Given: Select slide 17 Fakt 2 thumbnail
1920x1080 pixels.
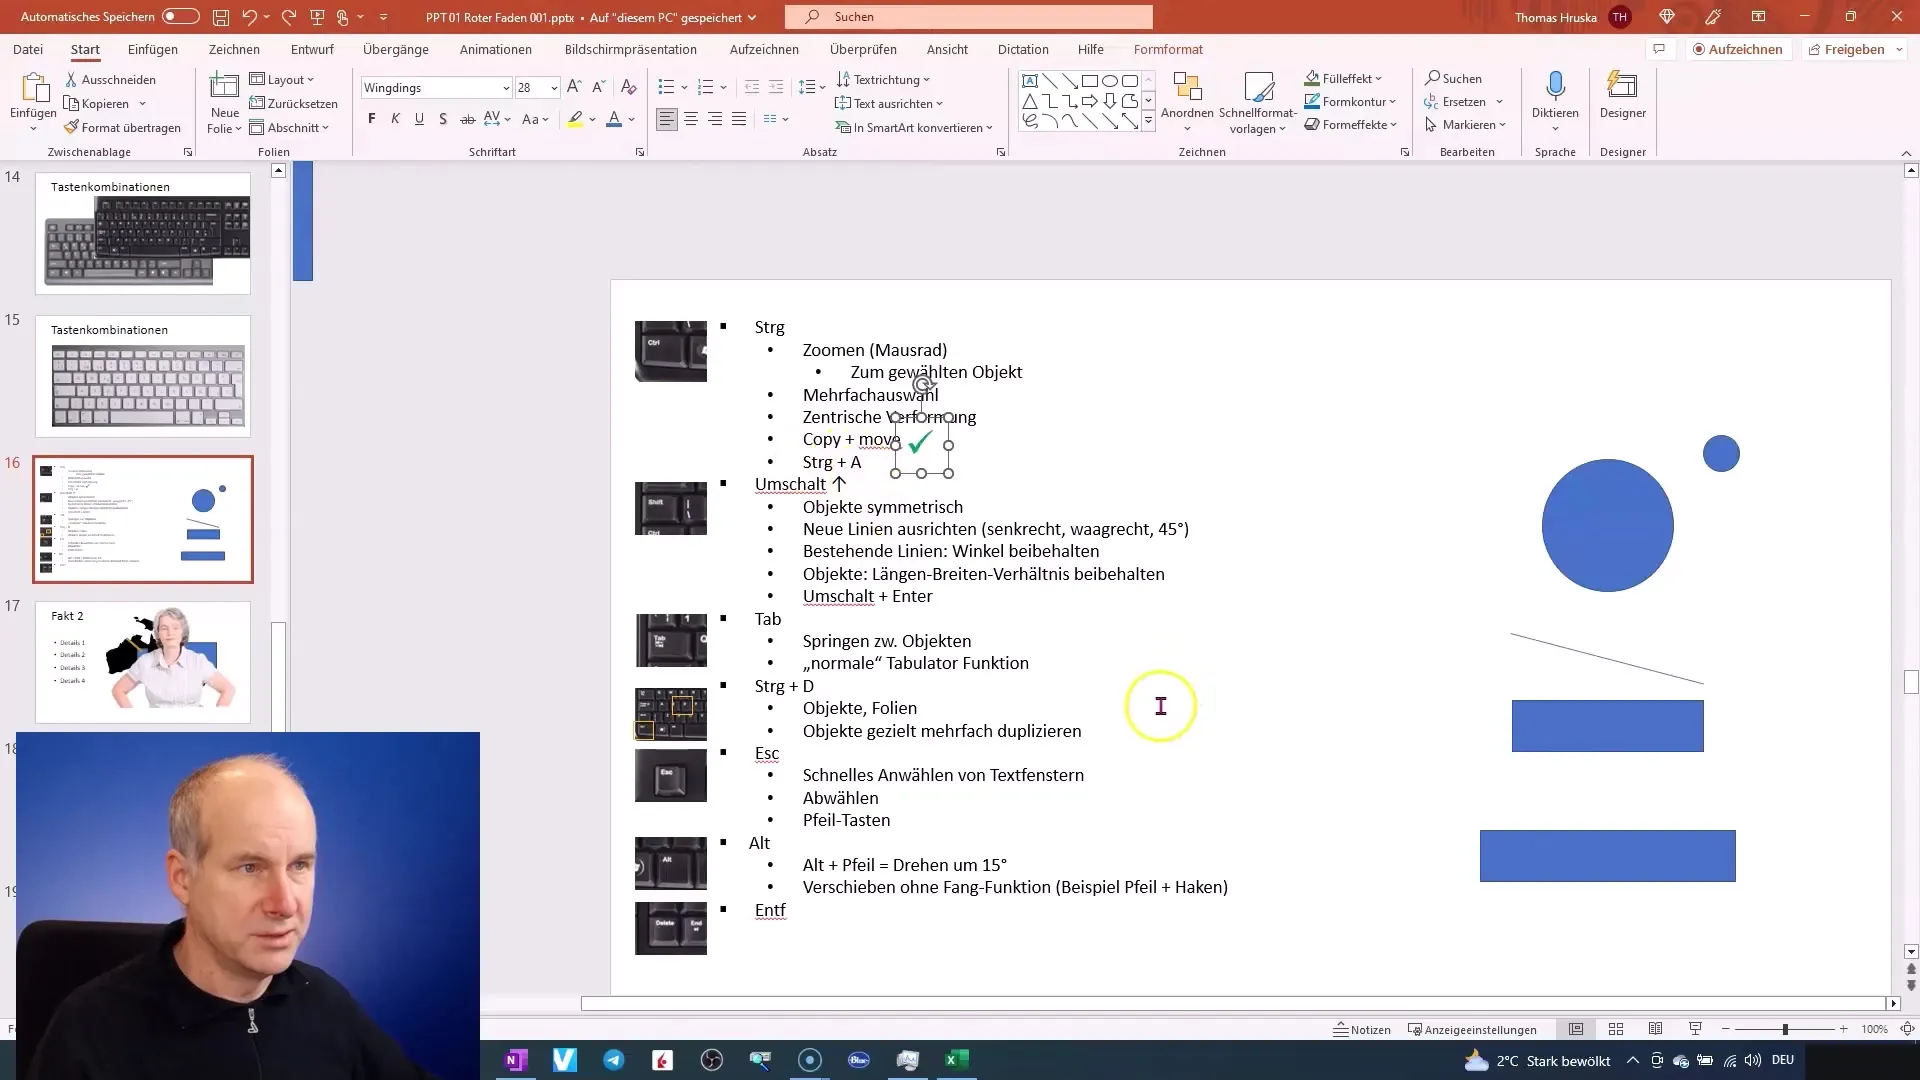Looking at the screenshot, I should [x=143, y=661].
